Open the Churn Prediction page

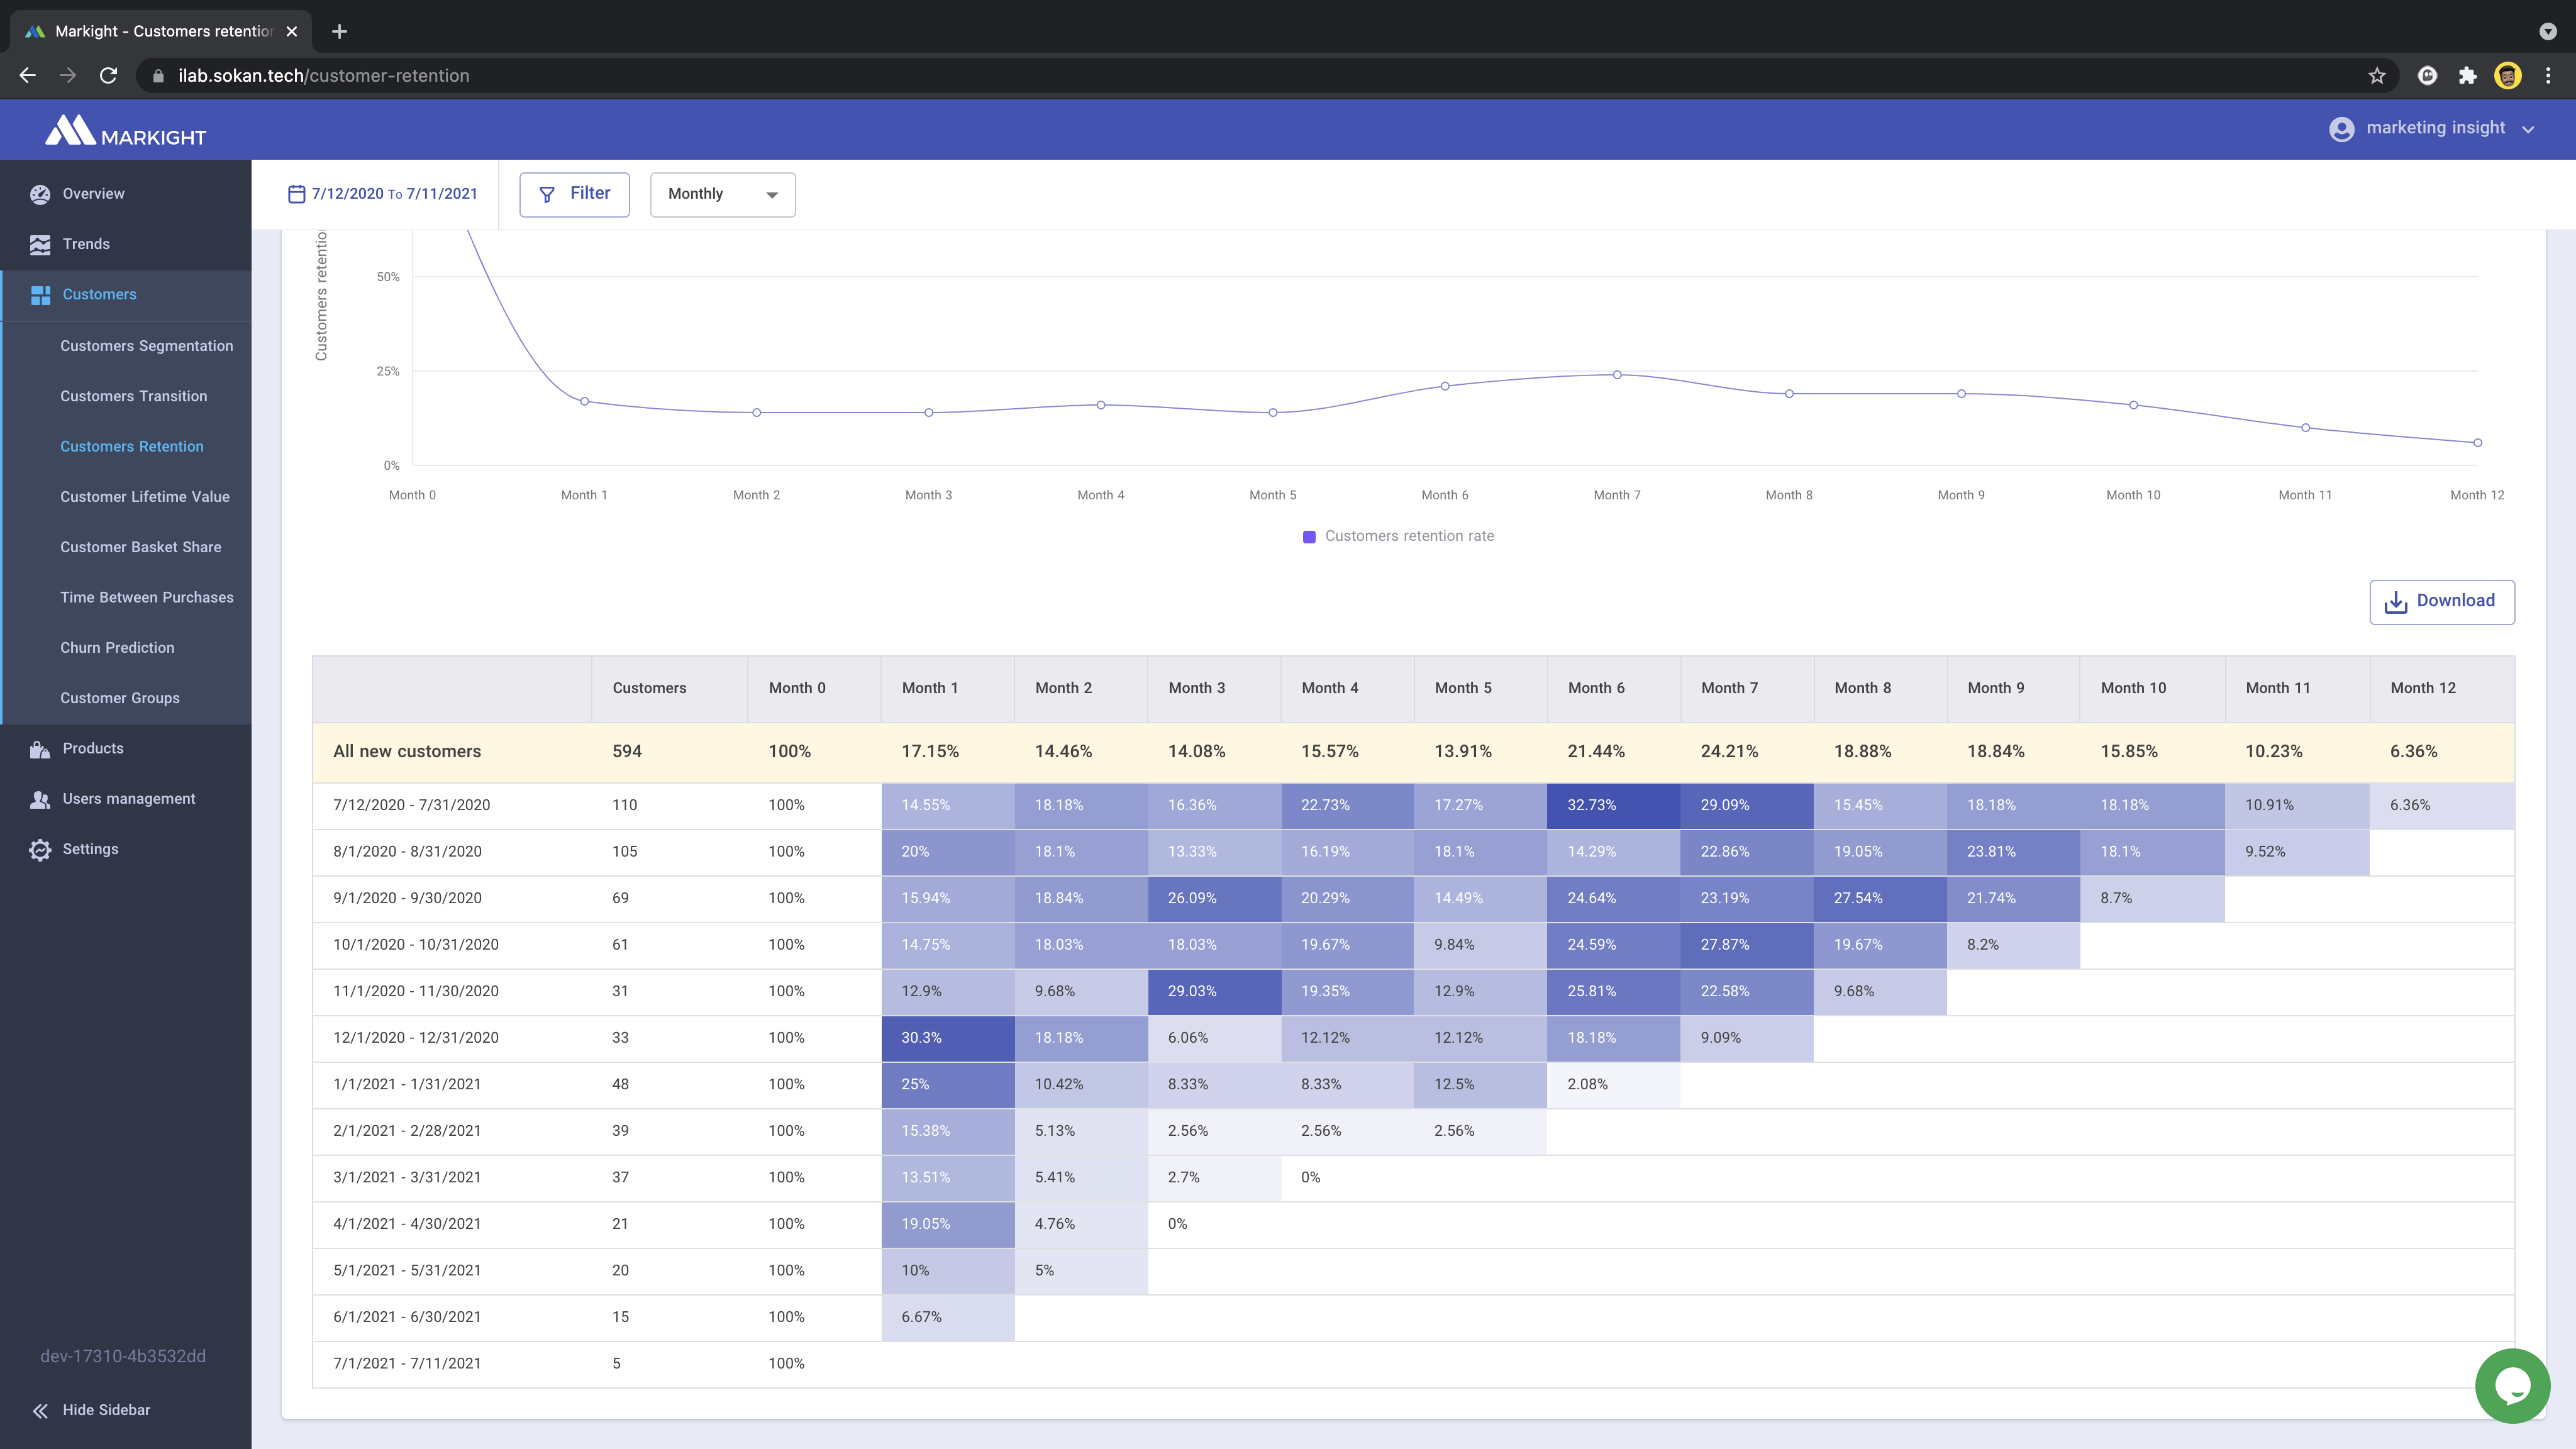point(117,648)
